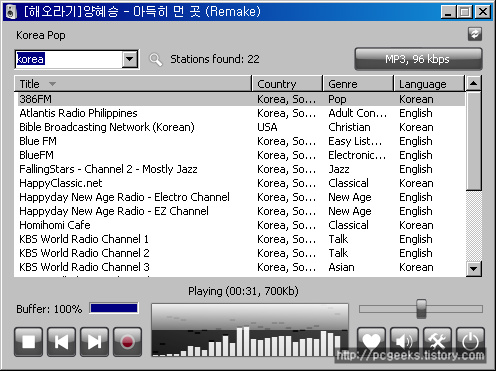496x371 pixels.
Task: Click the spectrum visualizer display
Action: [250, 330]
